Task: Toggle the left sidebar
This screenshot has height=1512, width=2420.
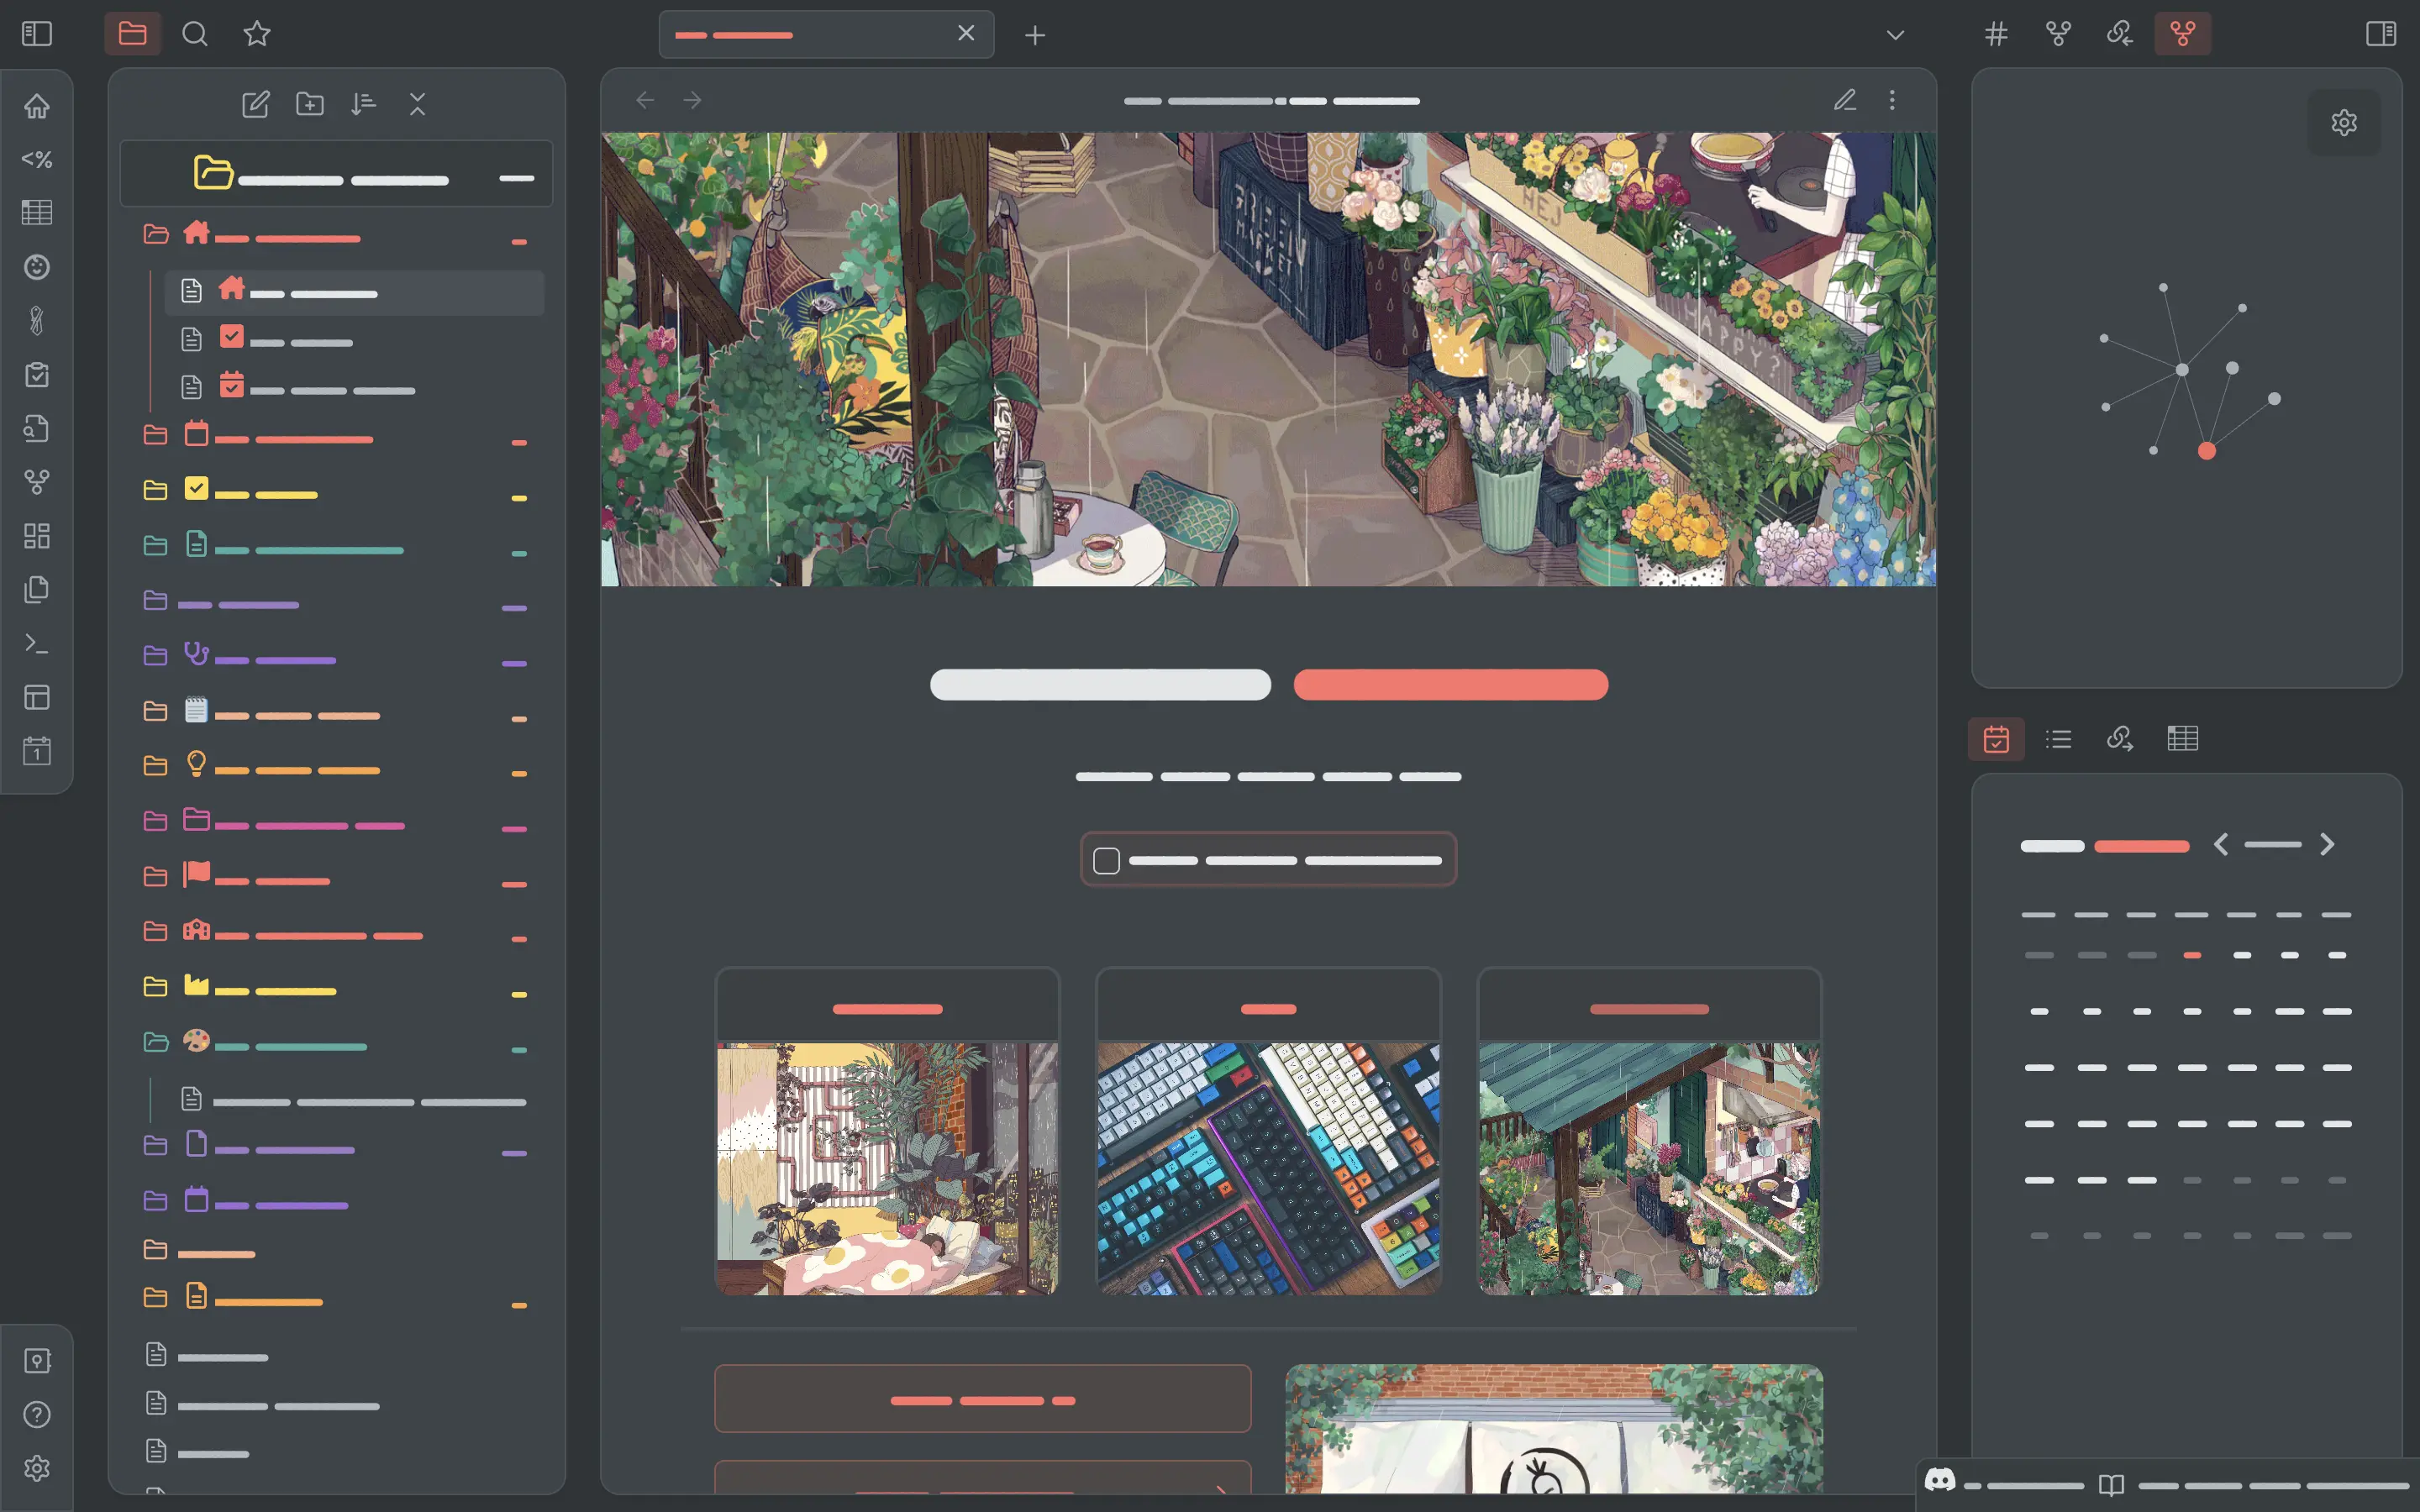Action: point(37,34)
